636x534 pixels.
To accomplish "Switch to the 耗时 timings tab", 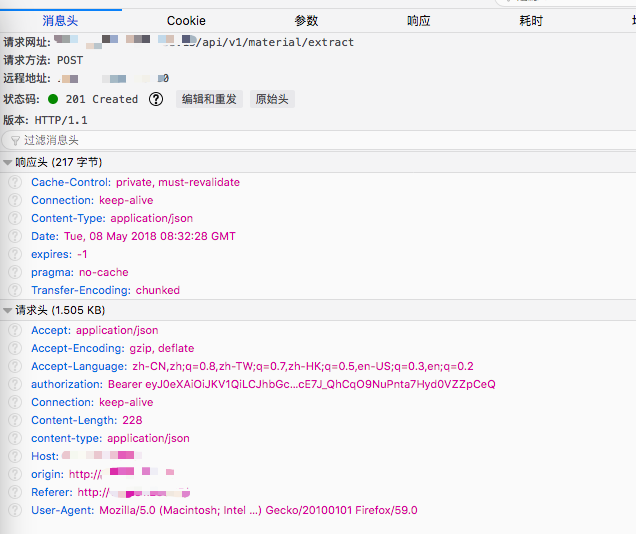I will (531, 20).
